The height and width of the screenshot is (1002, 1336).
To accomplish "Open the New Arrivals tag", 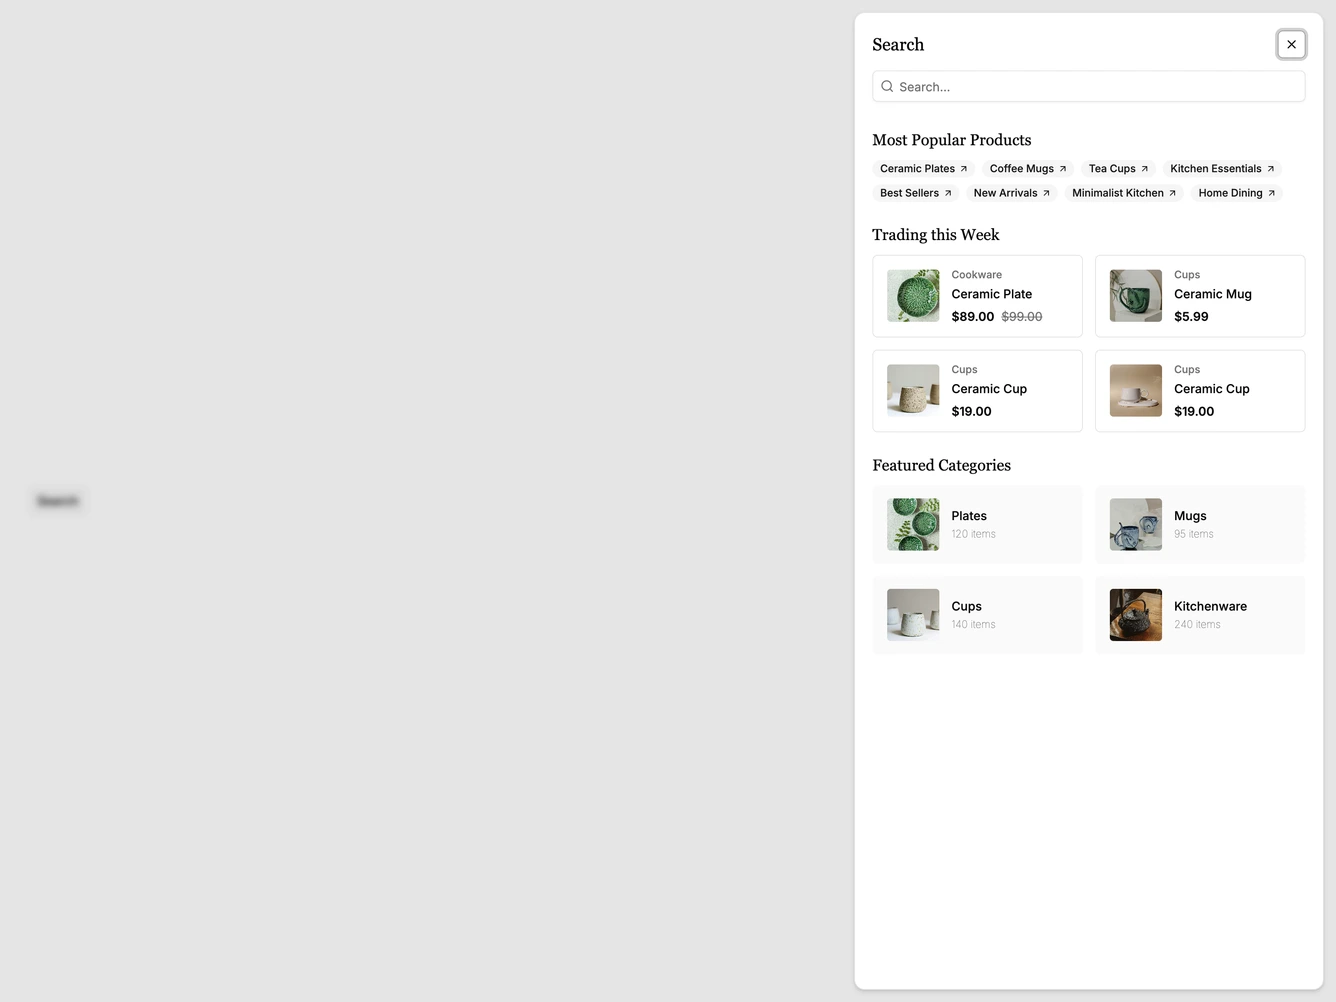I will (x=1011, y=193).
